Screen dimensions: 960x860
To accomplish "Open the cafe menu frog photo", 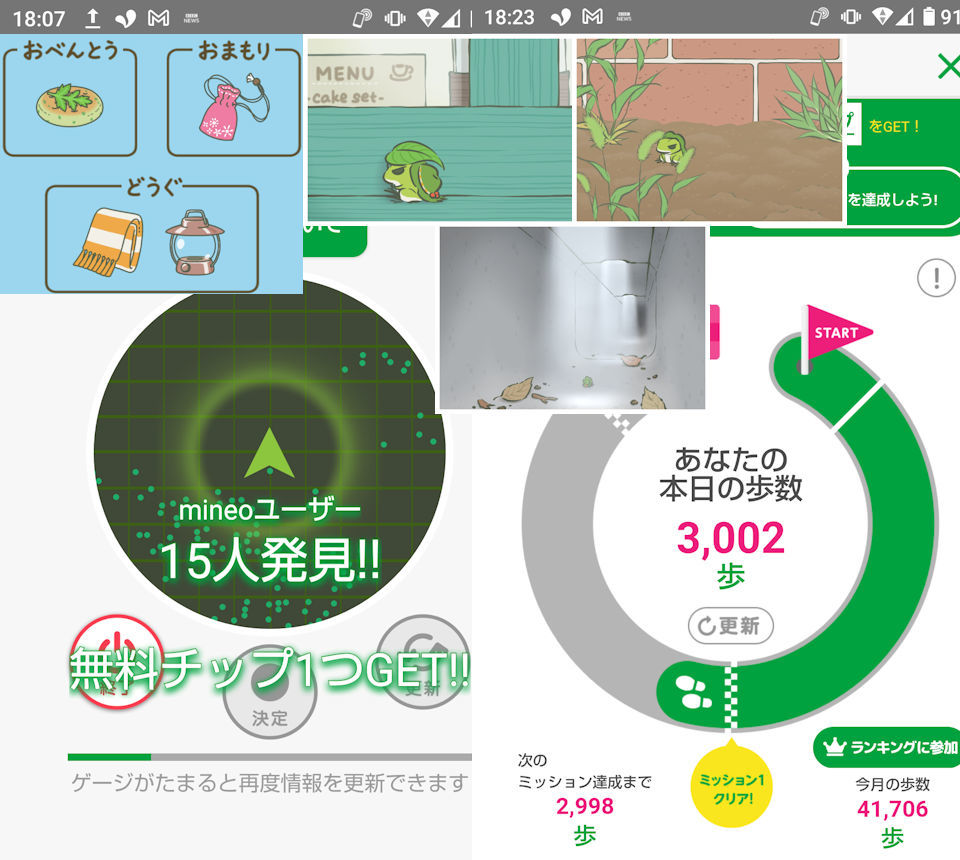I will pyautogui.click(x=440, y=129).
